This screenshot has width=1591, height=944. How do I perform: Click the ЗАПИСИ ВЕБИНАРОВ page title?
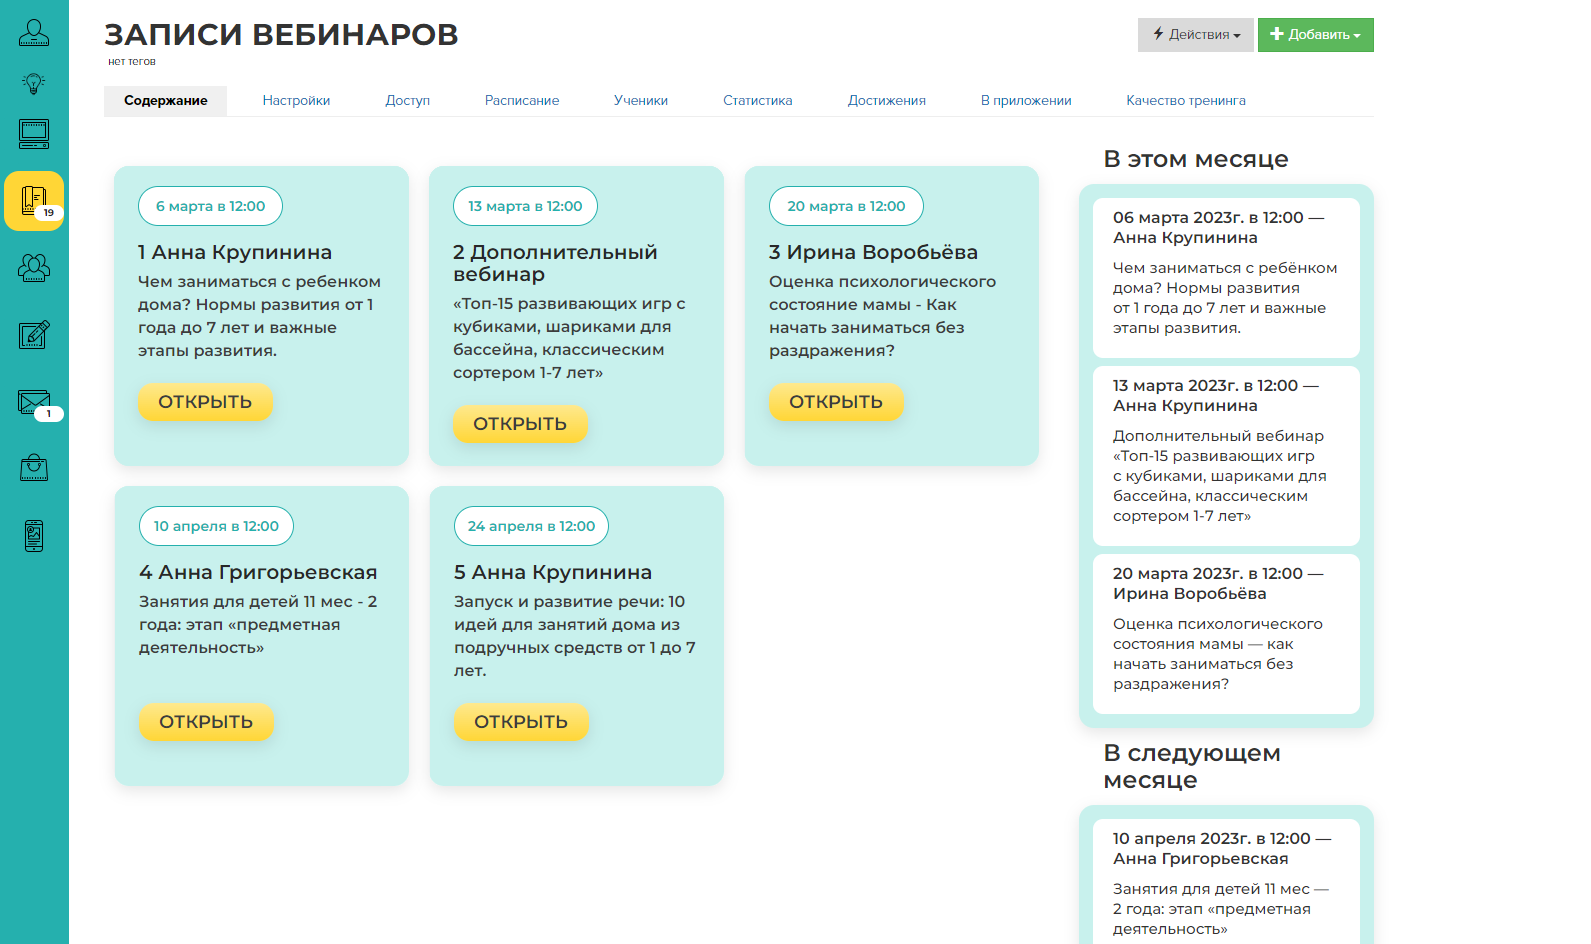(281, 34)
